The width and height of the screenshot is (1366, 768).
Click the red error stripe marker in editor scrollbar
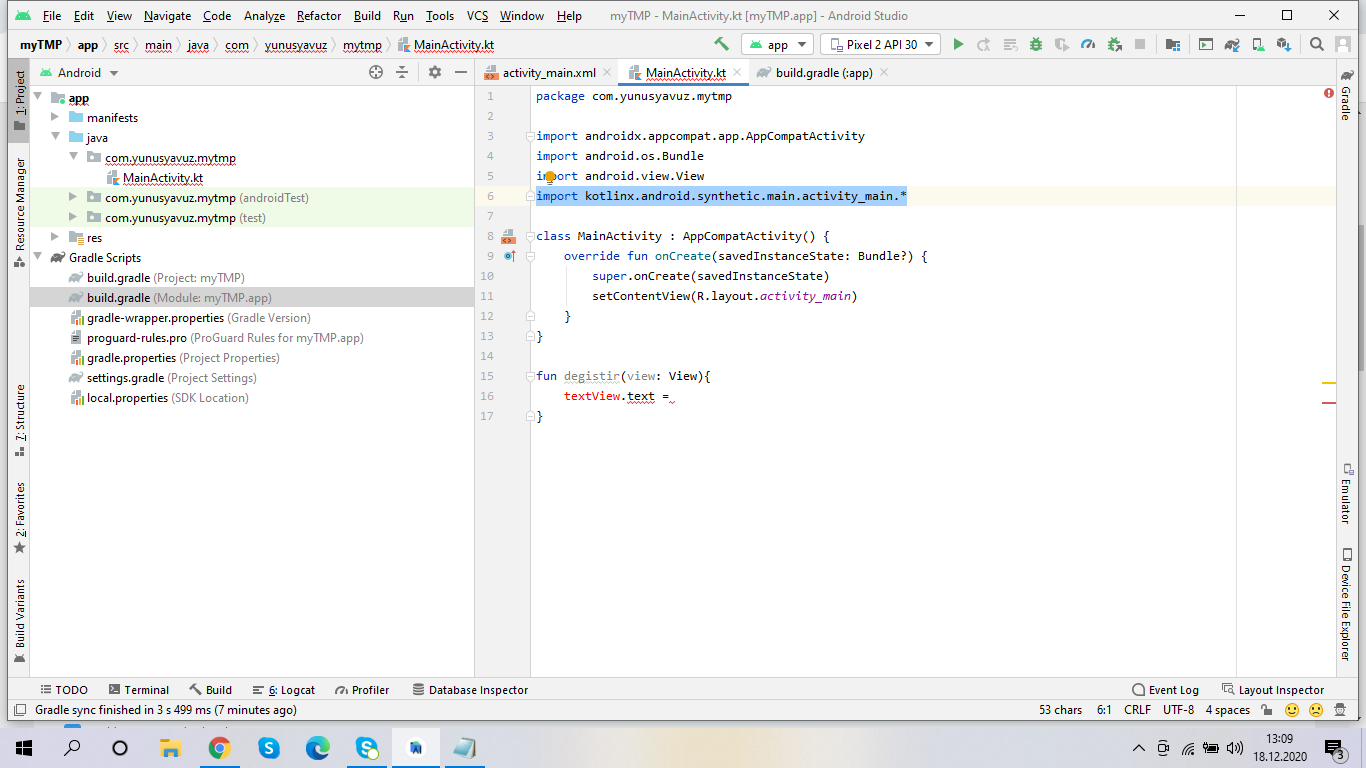tap(1329, 403)
